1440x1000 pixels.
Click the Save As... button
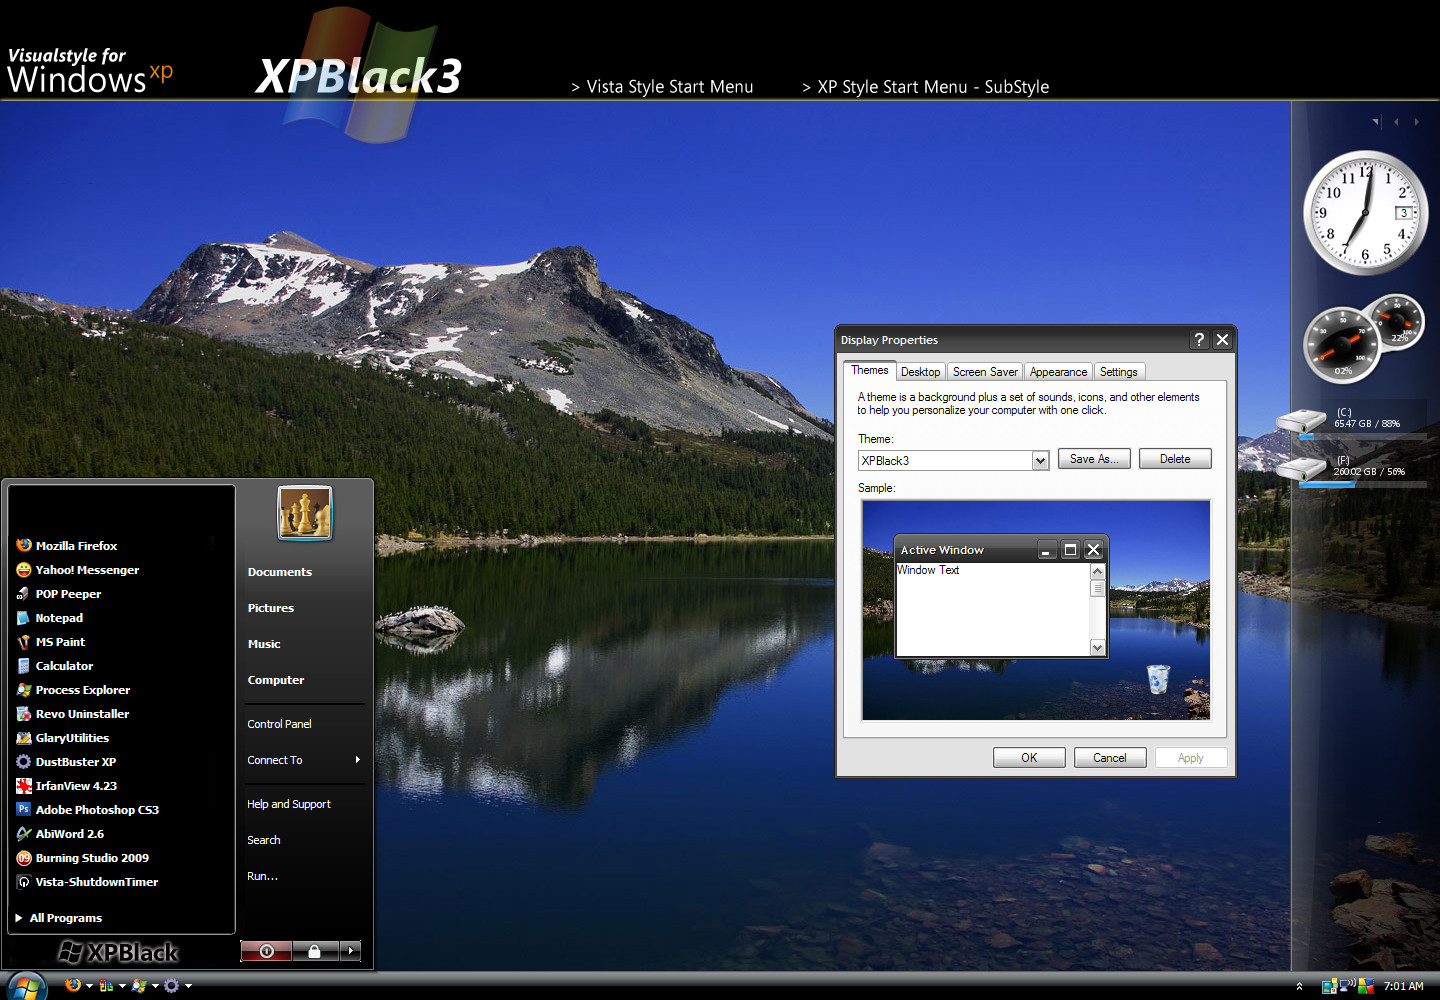[1094, 459]
